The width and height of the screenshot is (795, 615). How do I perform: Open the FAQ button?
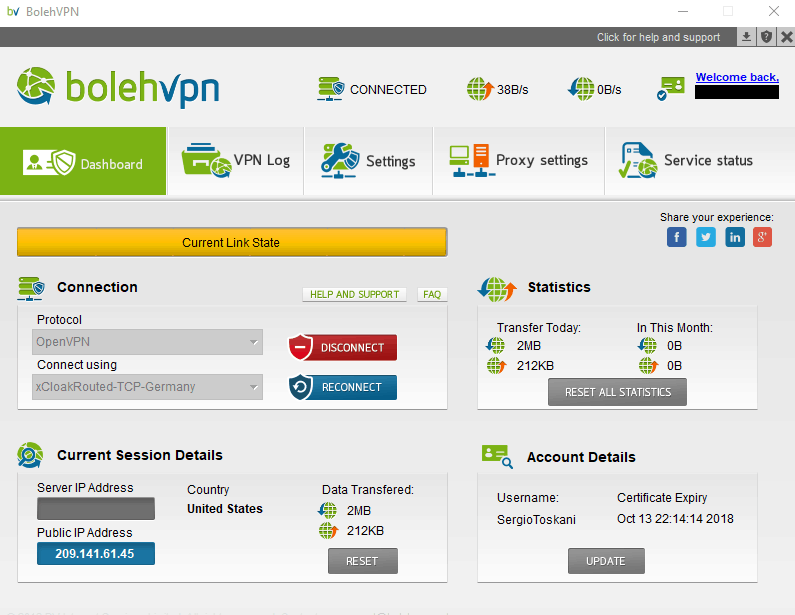pos(432,295)
